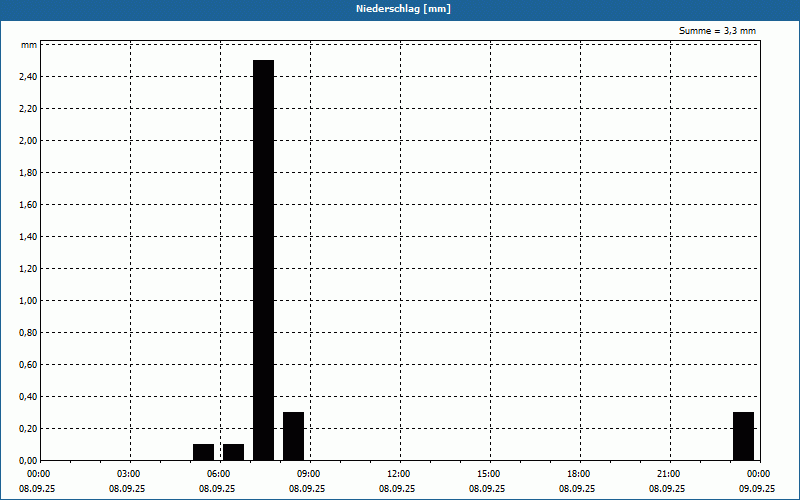Screen dimensions: 800x500
Task: Select the small bar just before 06:00
Action: tap(204, 452)
